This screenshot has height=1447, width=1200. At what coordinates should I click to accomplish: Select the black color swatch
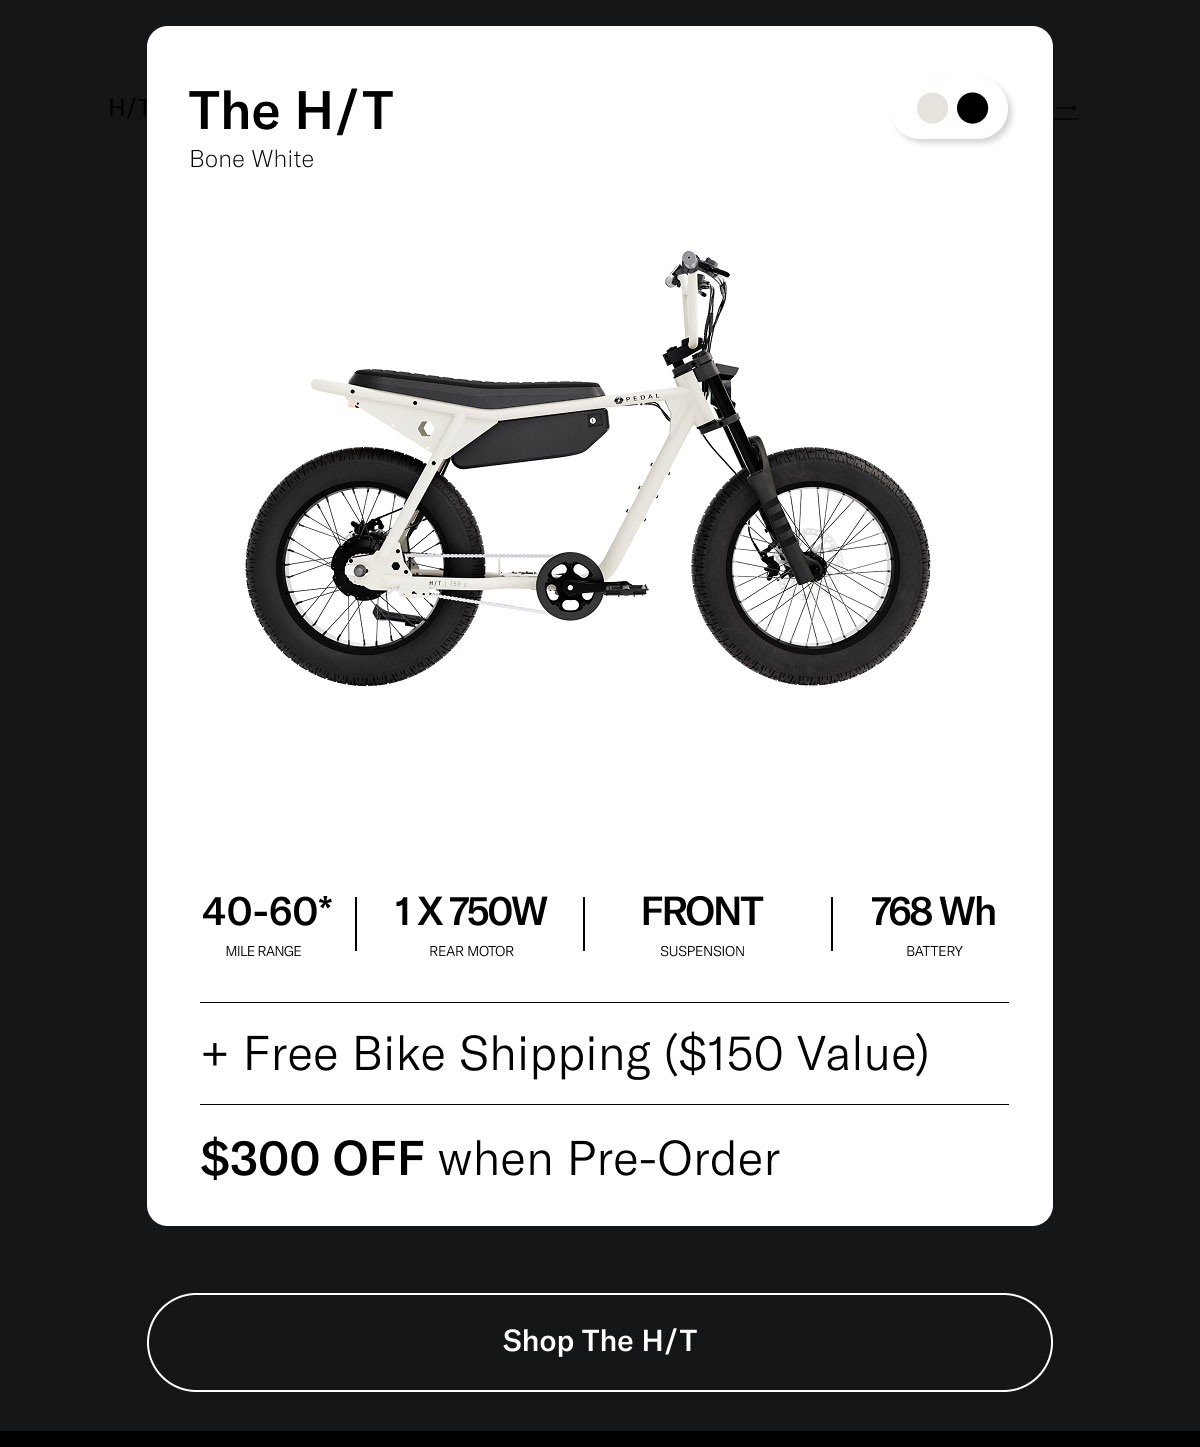(972, 108)
